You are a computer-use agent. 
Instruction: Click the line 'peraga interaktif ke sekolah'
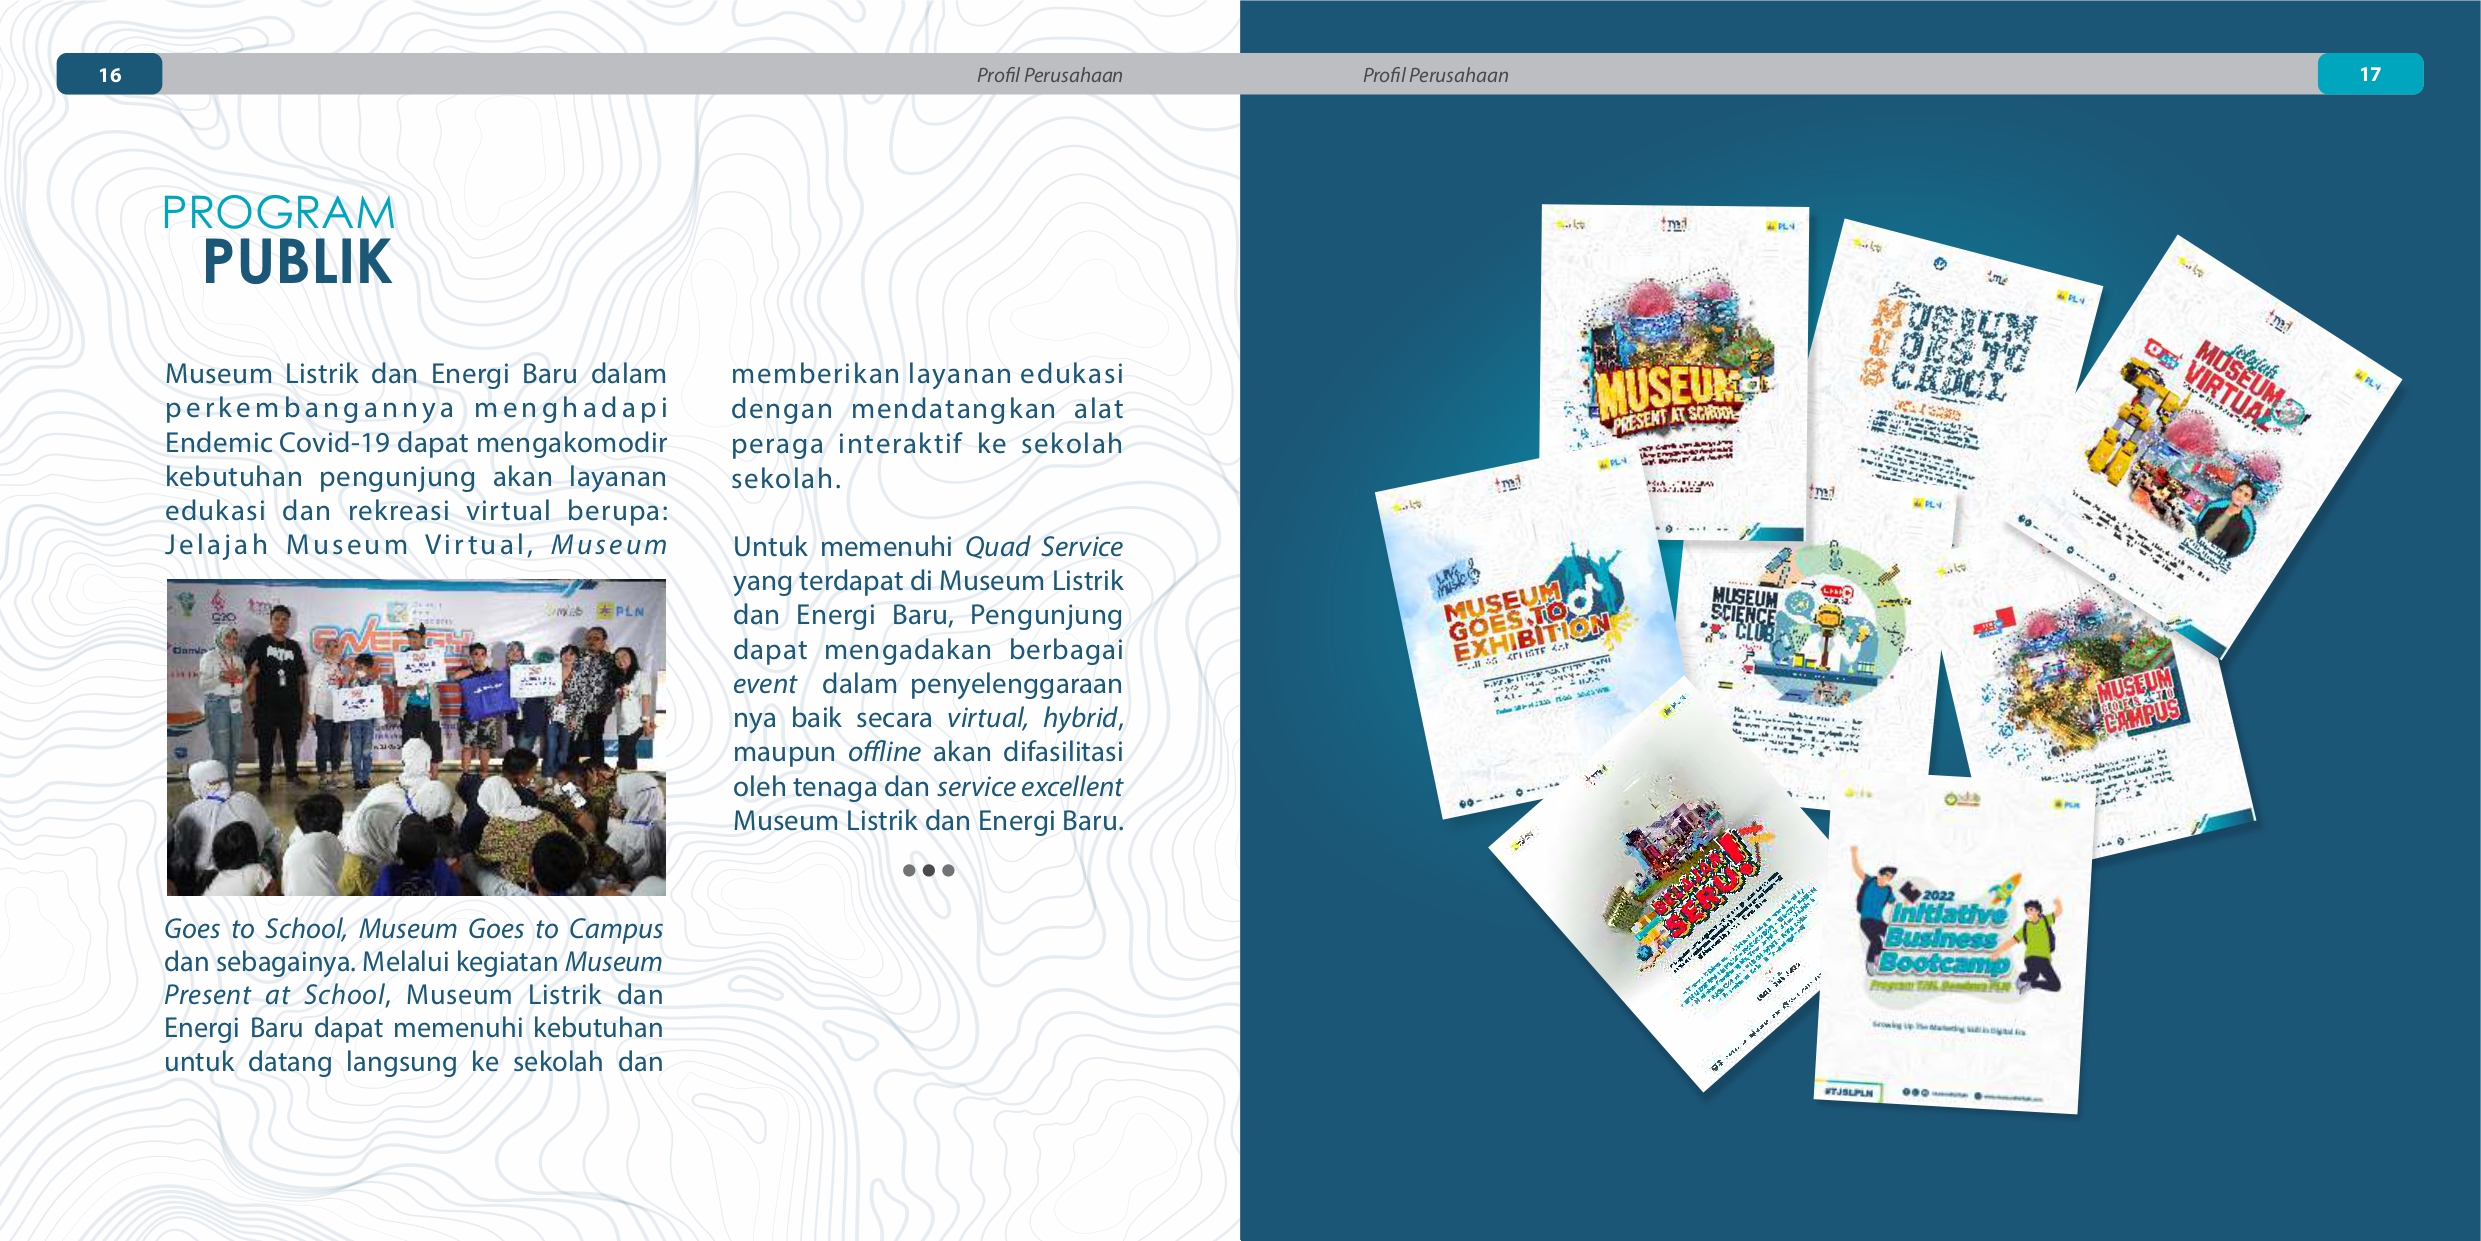point(927,444)
